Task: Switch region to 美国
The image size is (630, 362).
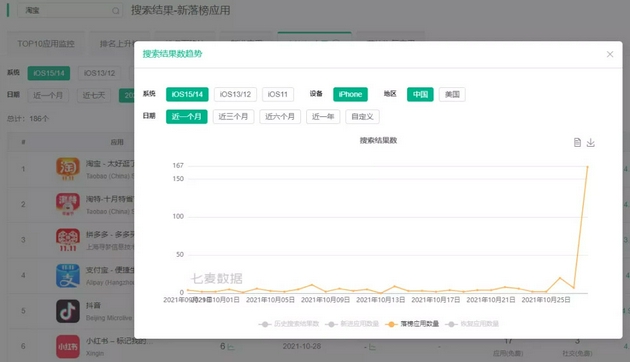Action: [x=452, y=94]
